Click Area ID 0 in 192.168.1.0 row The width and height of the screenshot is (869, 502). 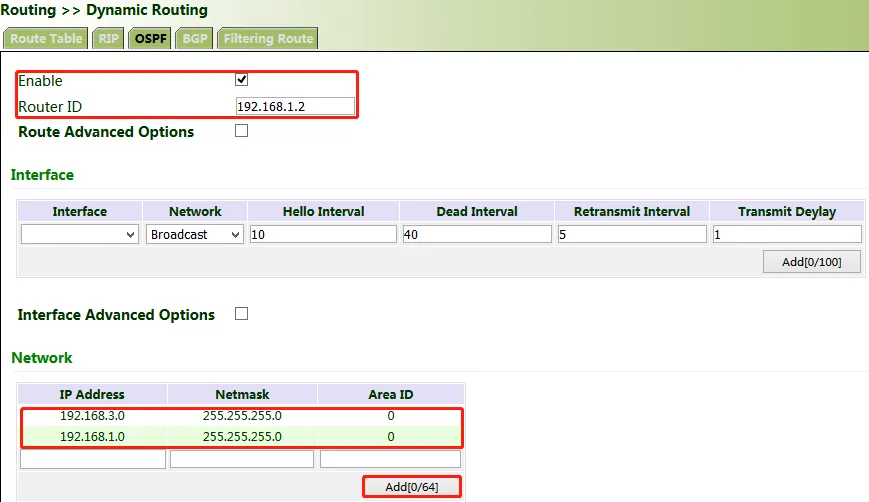pos(391,437)
